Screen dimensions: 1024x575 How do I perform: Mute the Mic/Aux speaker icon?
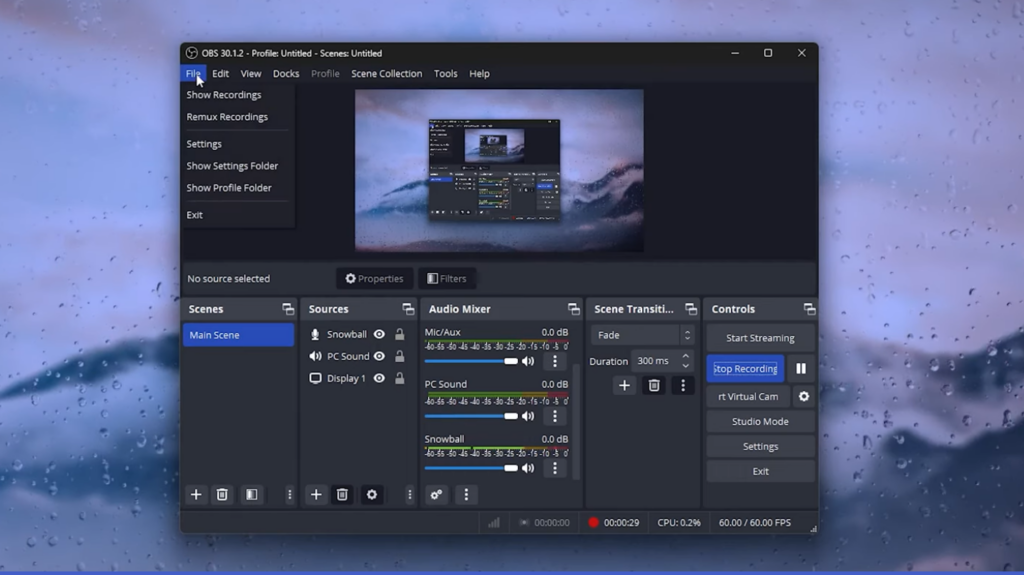tap(528, 361)
